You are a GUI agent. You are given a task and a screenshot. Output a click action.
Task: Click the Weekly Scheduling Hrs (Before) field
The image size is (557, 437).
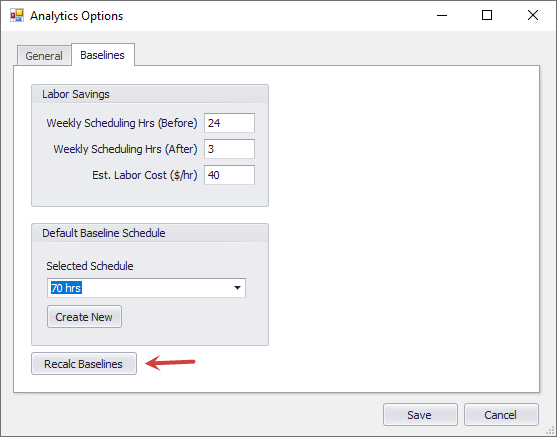tap(229, 123)
